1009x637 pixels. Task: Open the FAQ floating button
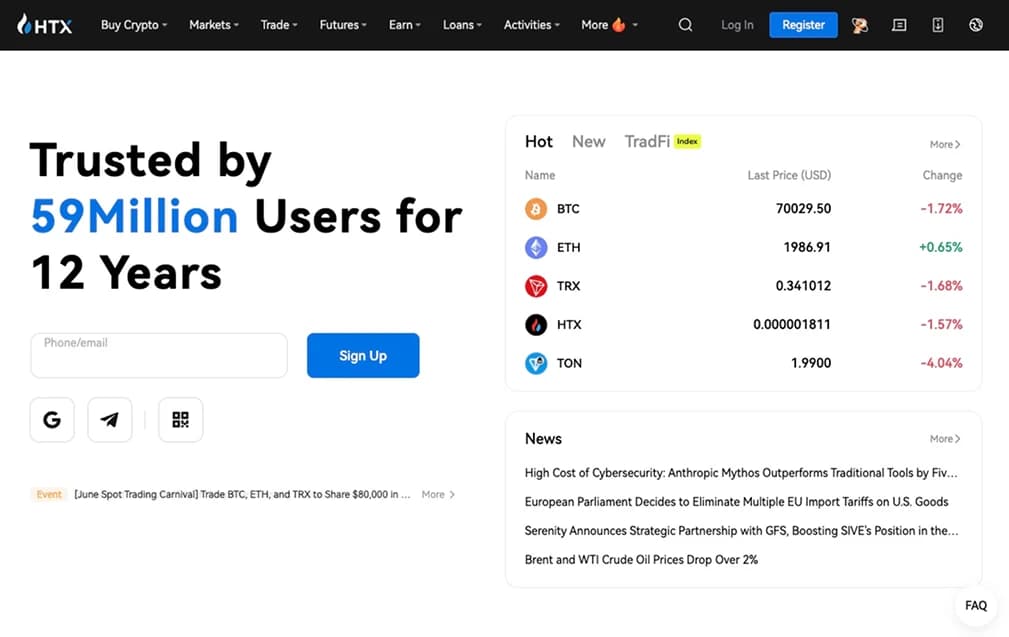point(976,605)
